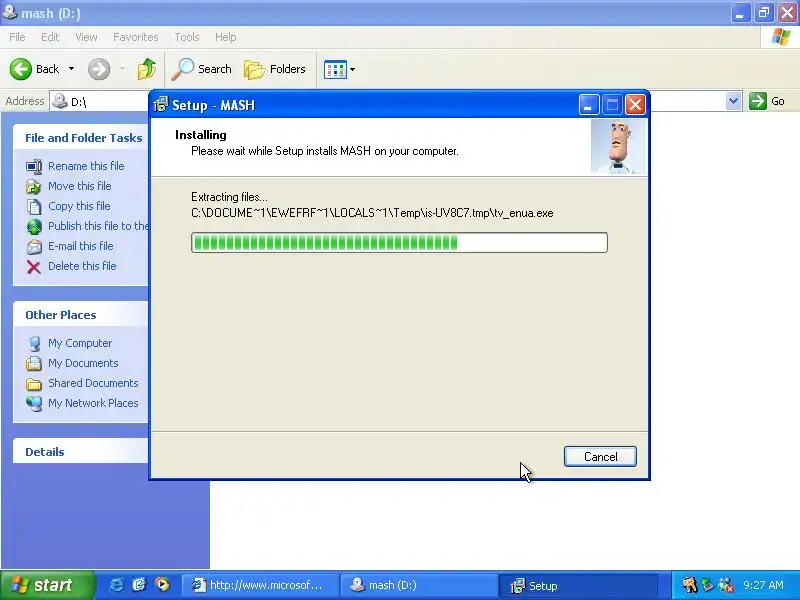The image size is (800, 600).
Task: Click the E-mail envelope icon
Action: click(x=34, y=247)
